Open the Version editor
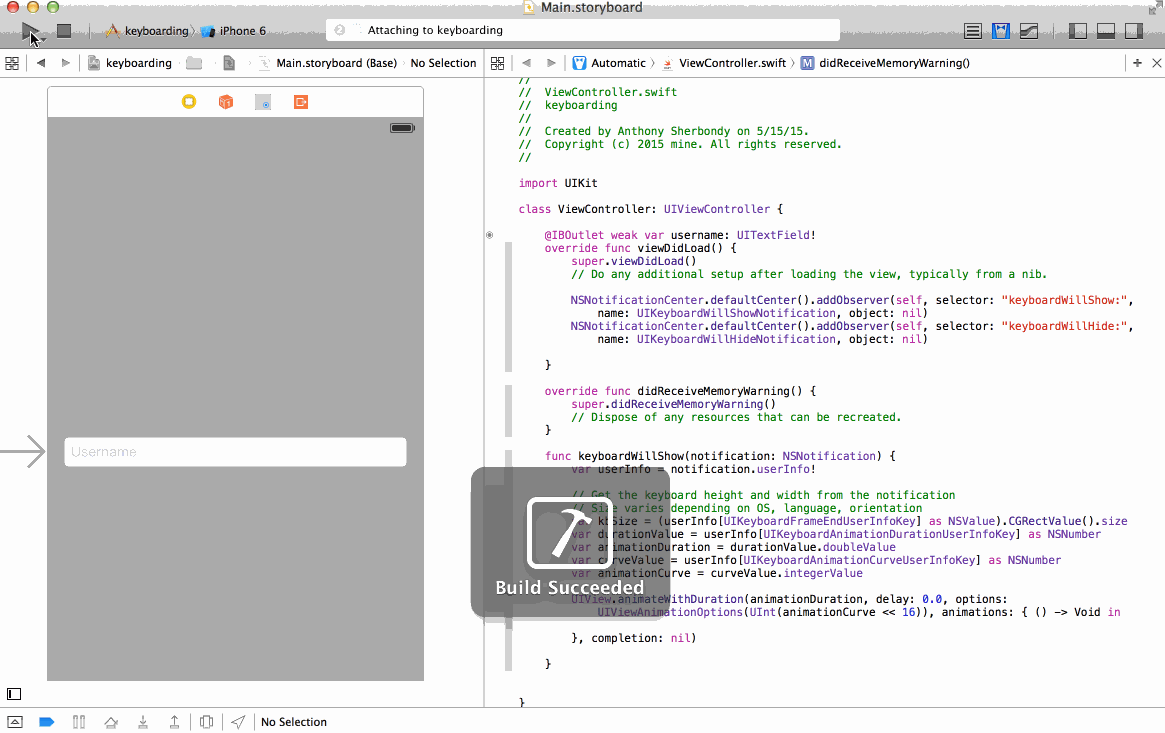This screenshot has width=1165, height=733. [1029, 31]
